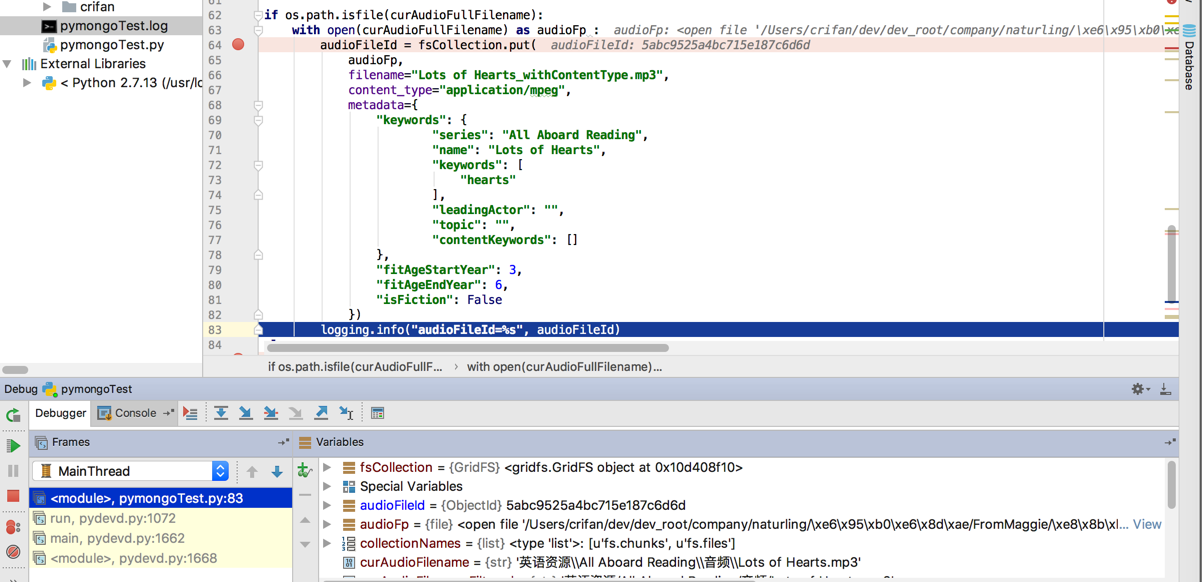Open View Breakpoints dialog icon
Image resolution: width=1202 pixels, height=582 pixels.
[13, 527]
